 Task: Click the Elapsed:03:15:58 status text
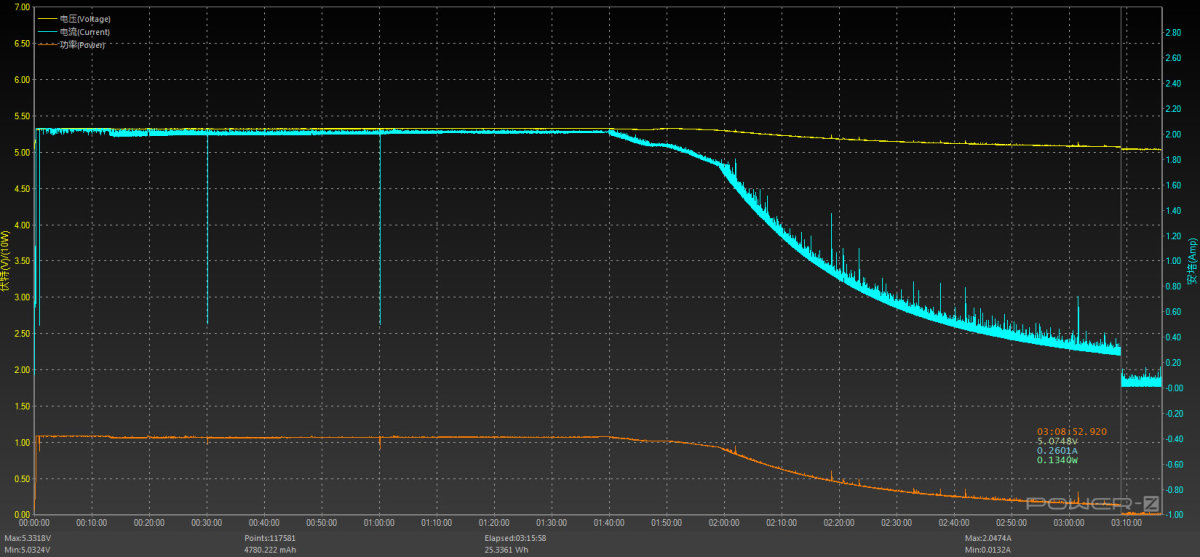click(x=515, y=539)
